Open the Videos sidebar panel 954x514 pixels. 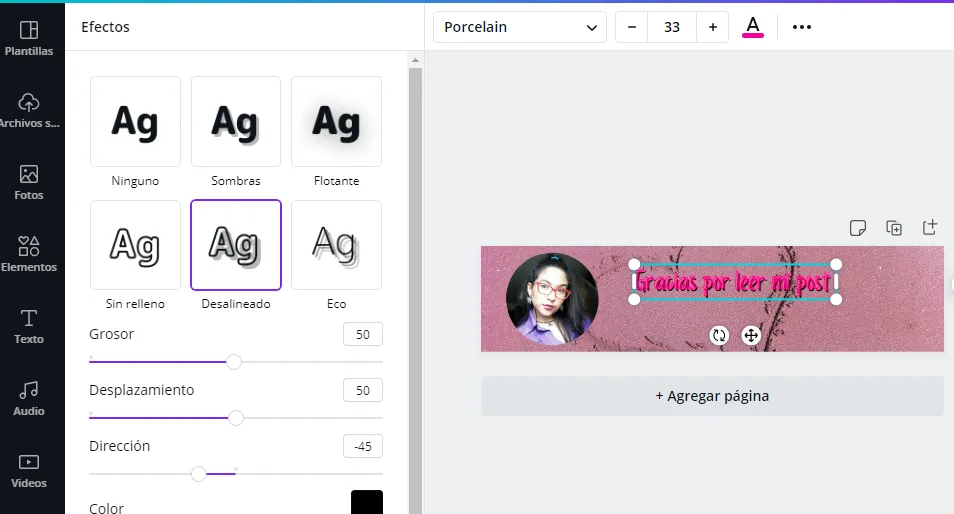click(x=29, y=471)
